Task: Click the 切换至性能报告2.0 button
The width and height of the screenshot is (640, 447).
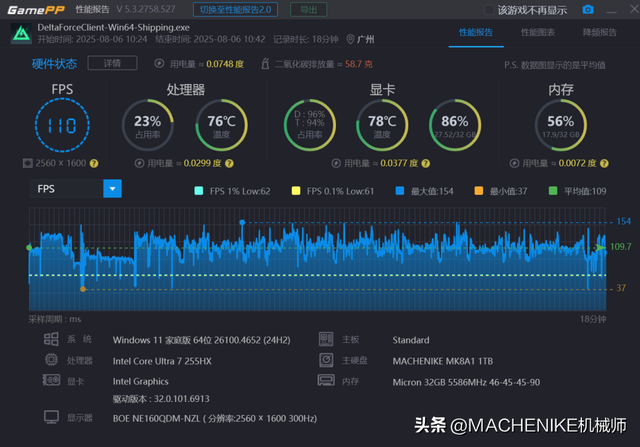Action: point(236,9)
